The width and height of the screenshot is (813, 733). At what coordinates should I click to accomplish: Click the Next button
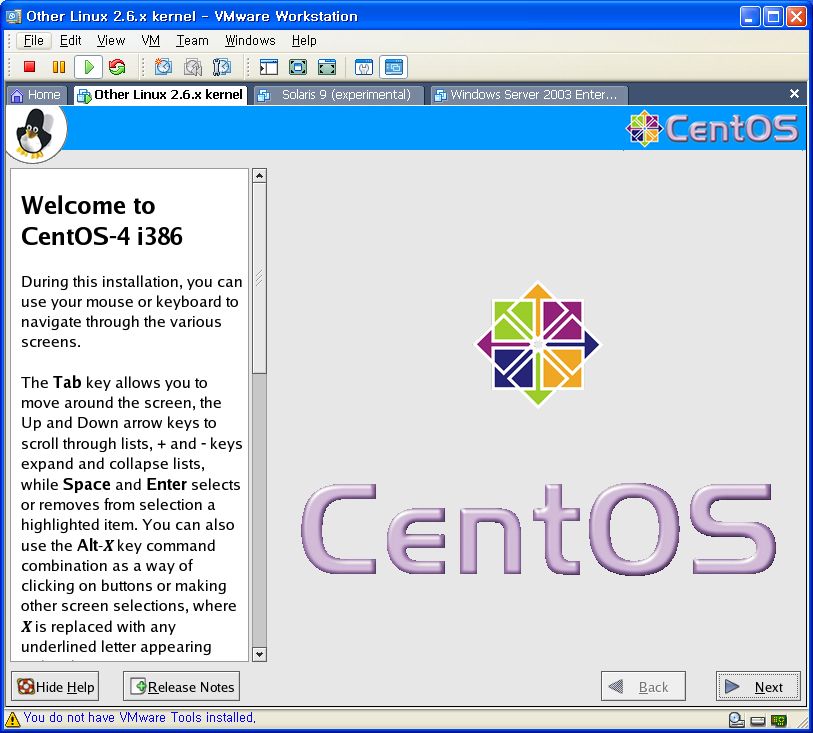[x=758, y=687]
